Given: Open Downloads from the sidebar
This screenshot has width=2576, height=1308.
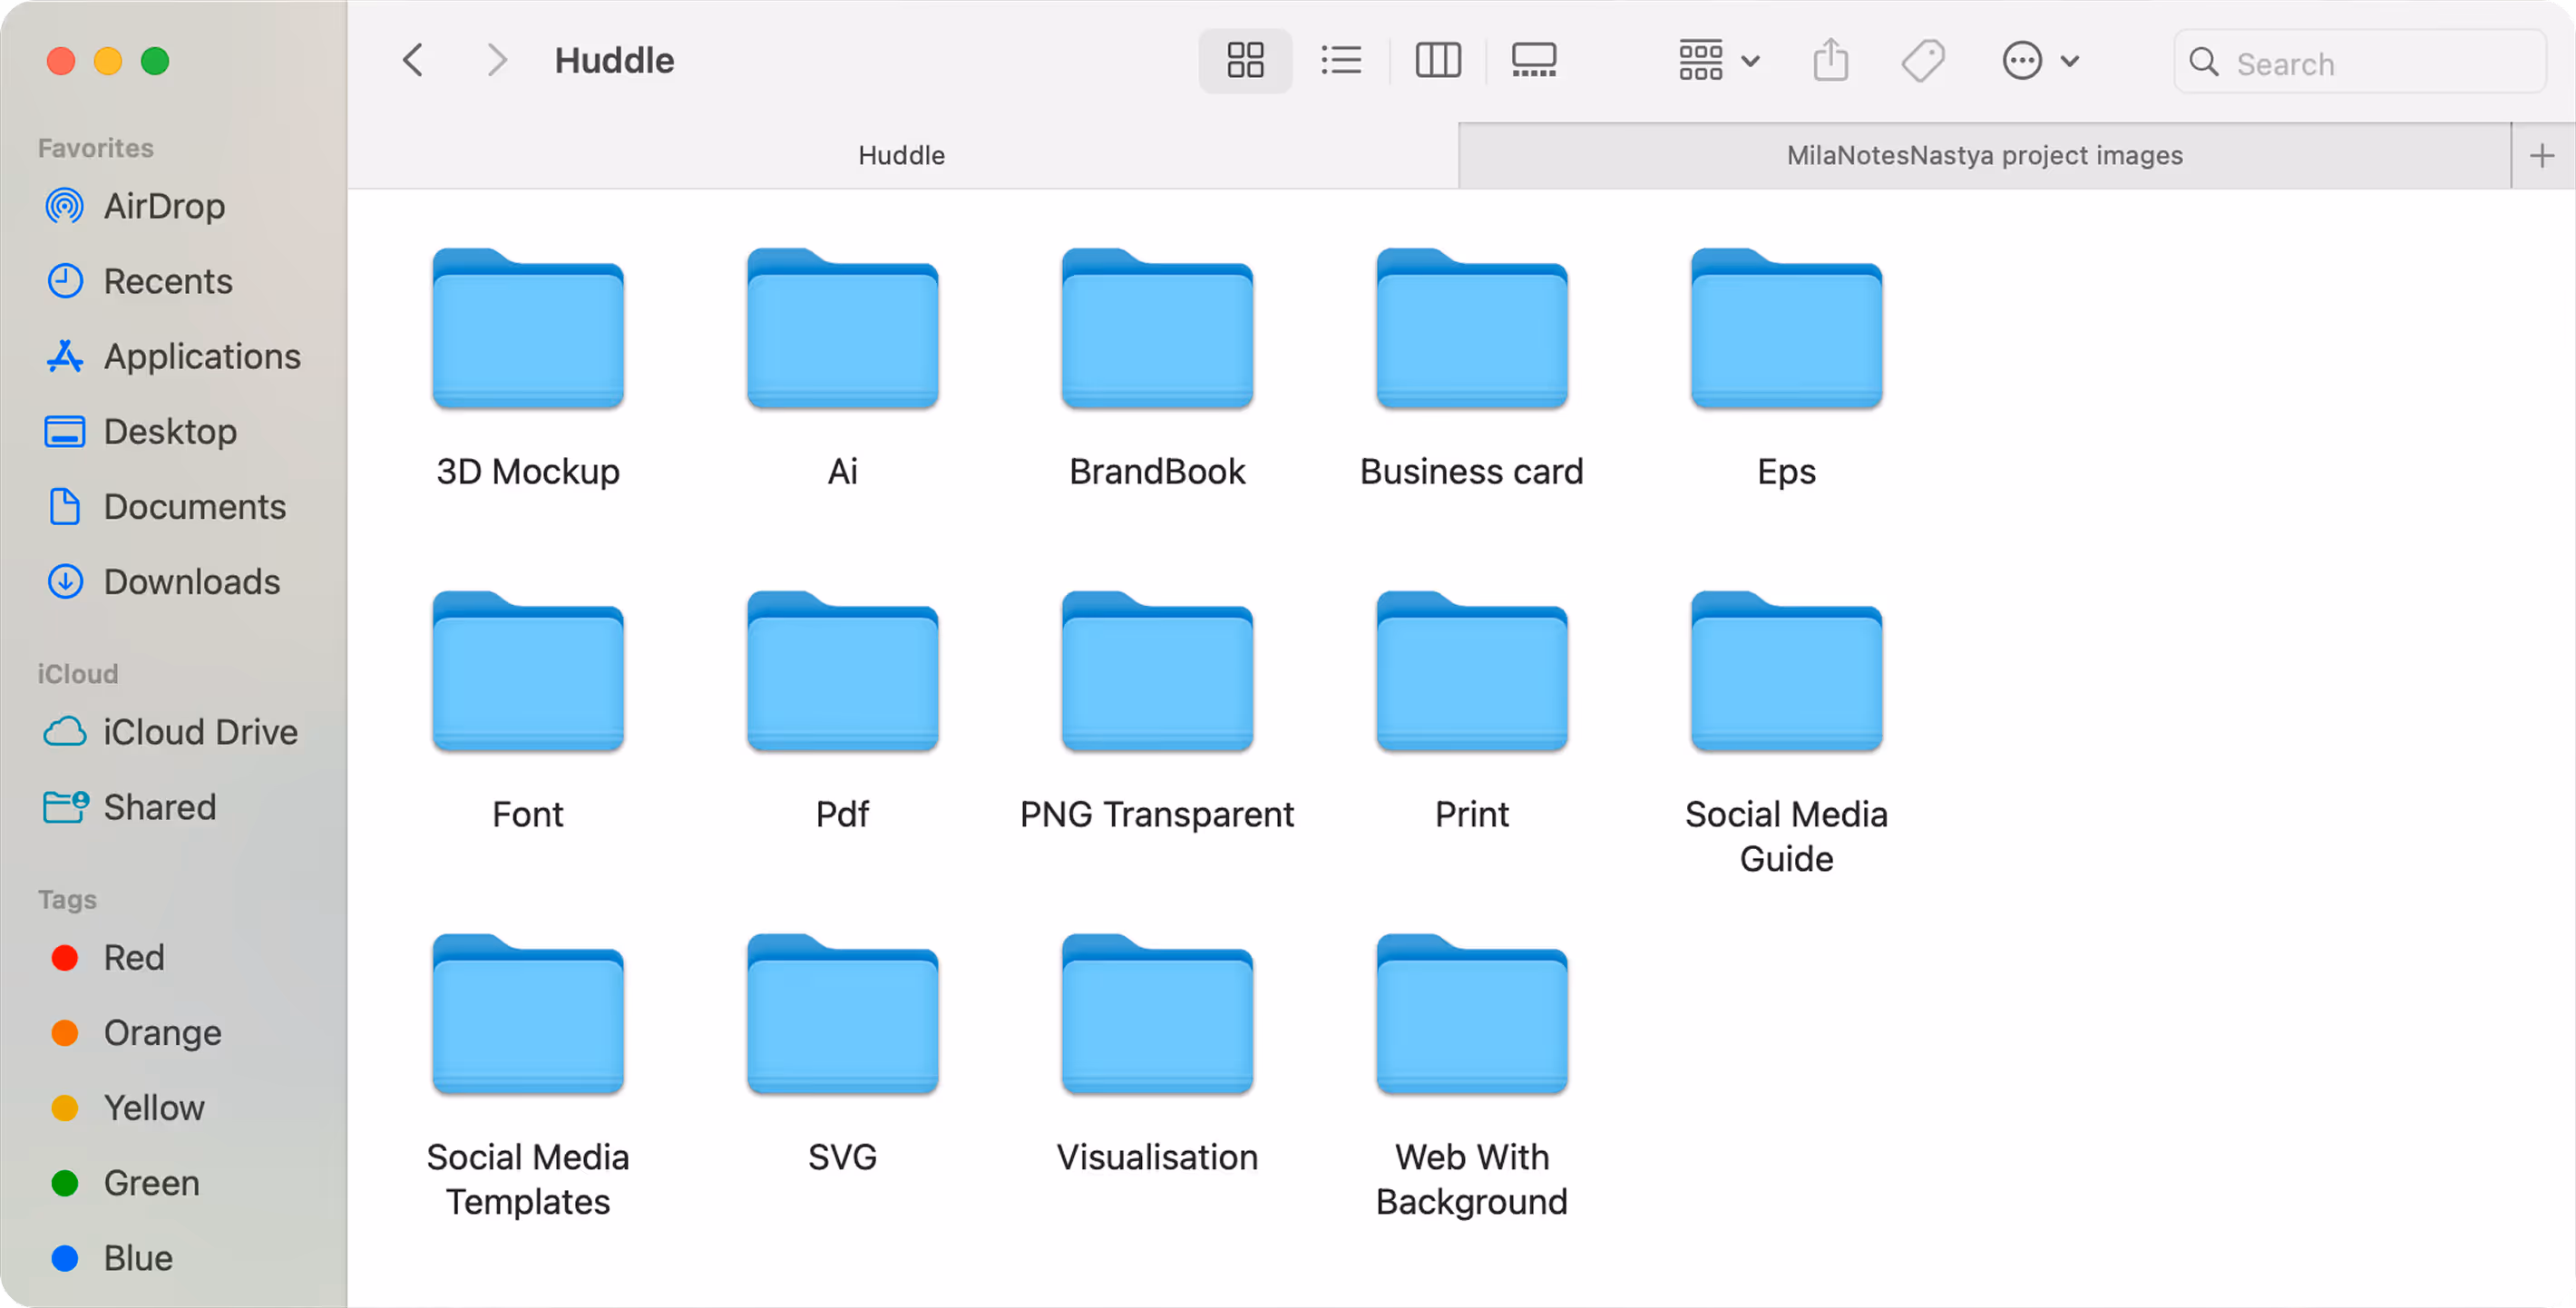Looking at the screenshot, I should [x=191, y=582].
